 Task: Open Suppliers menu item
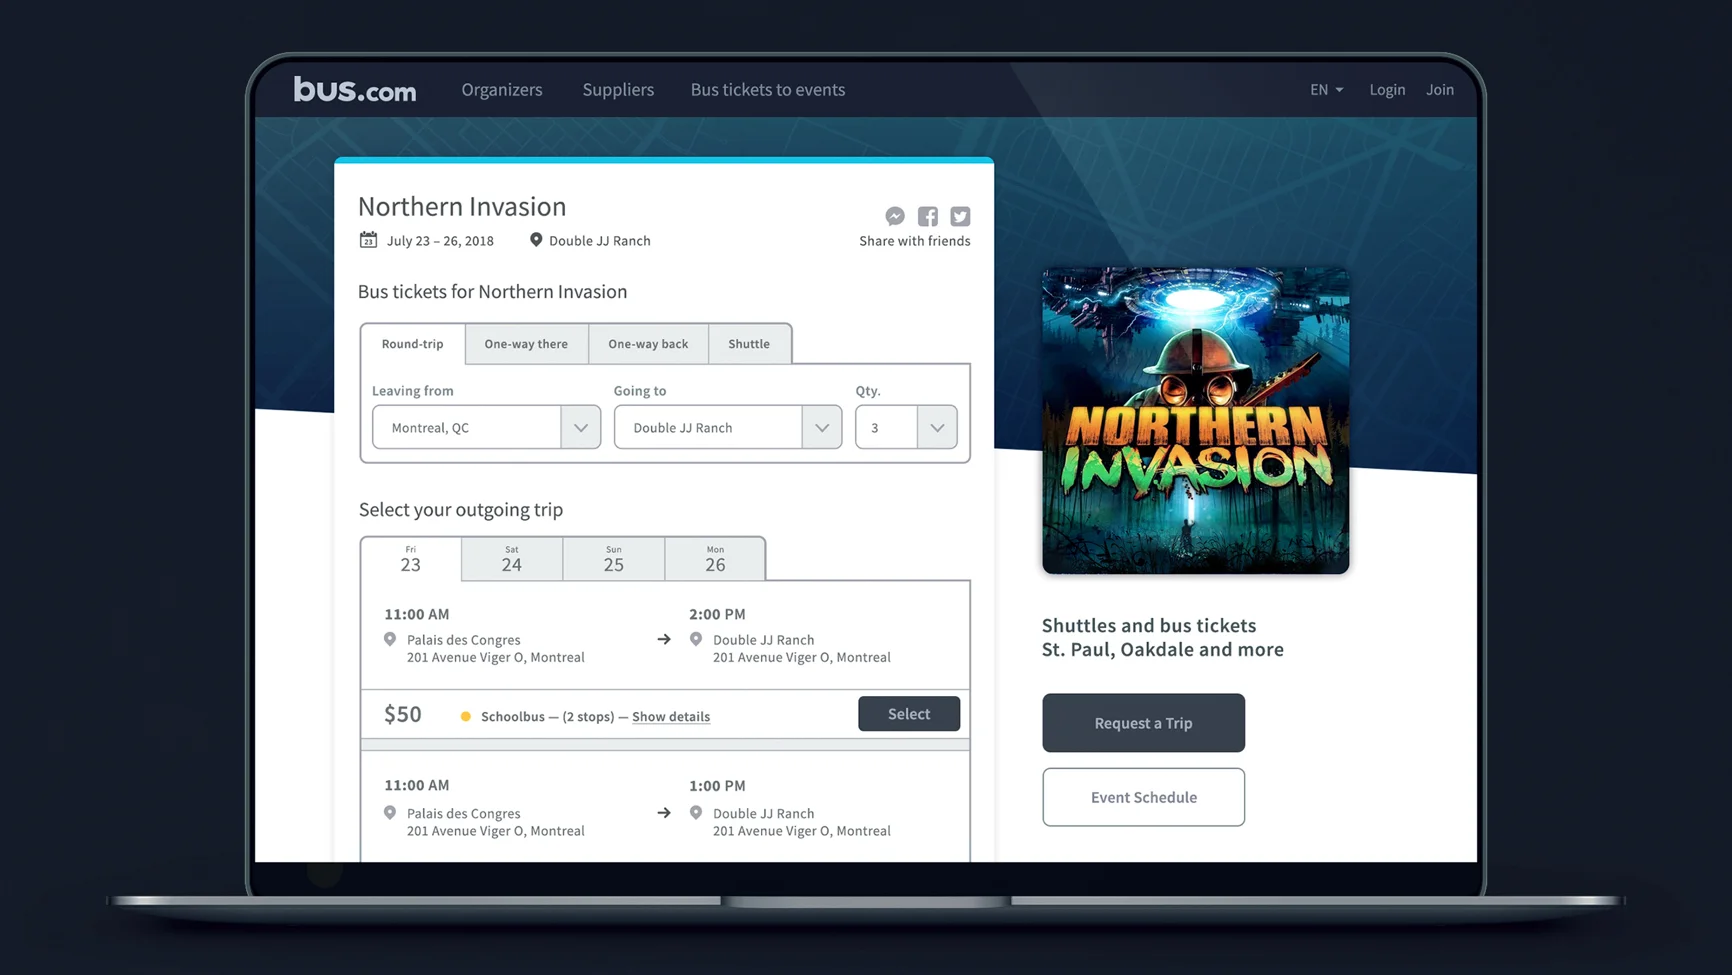pyautogui.click(x=618, y=90)
